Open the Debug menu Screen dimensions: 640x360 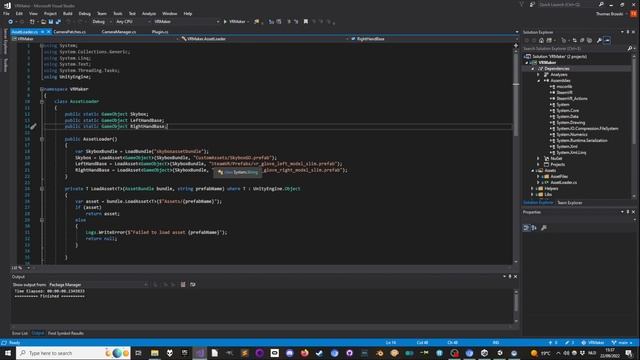click(x=84, y=13)
